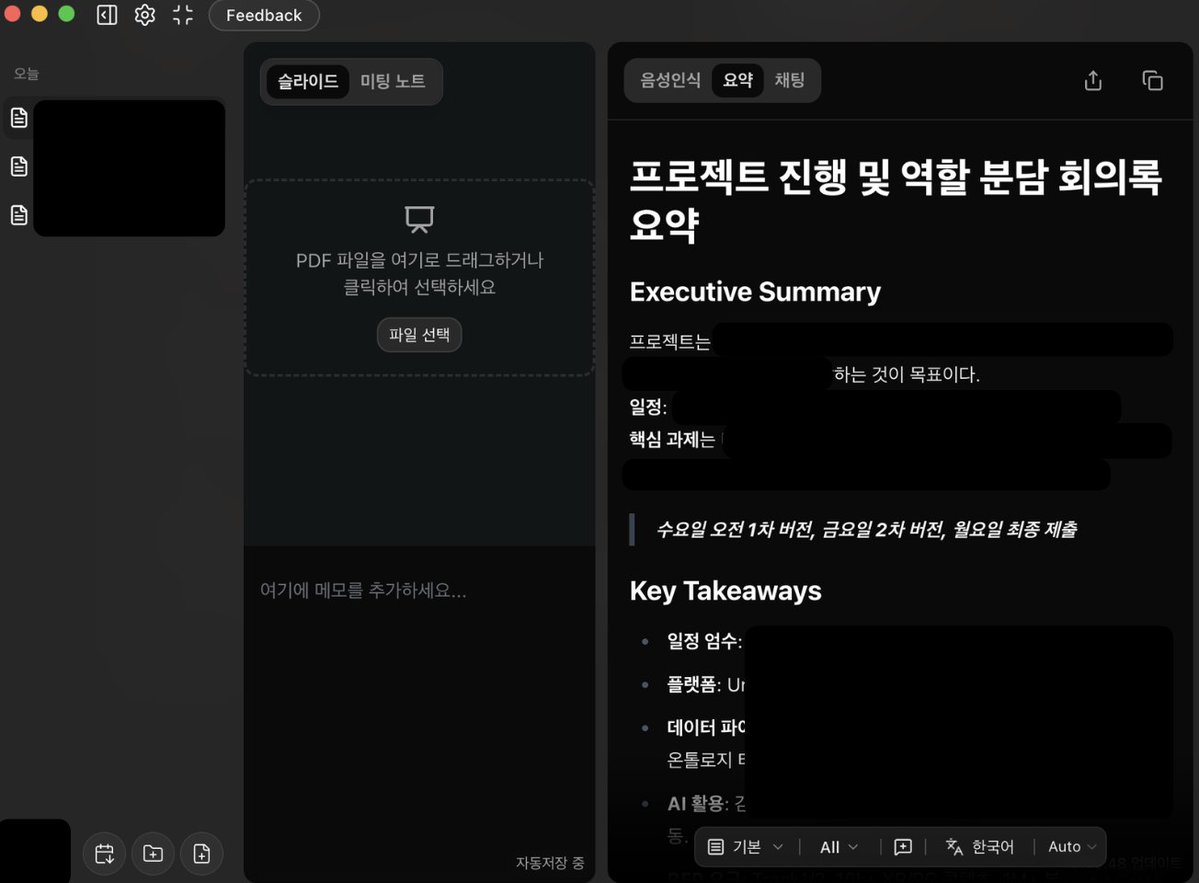Click the share export icon

click(1093, 81)
